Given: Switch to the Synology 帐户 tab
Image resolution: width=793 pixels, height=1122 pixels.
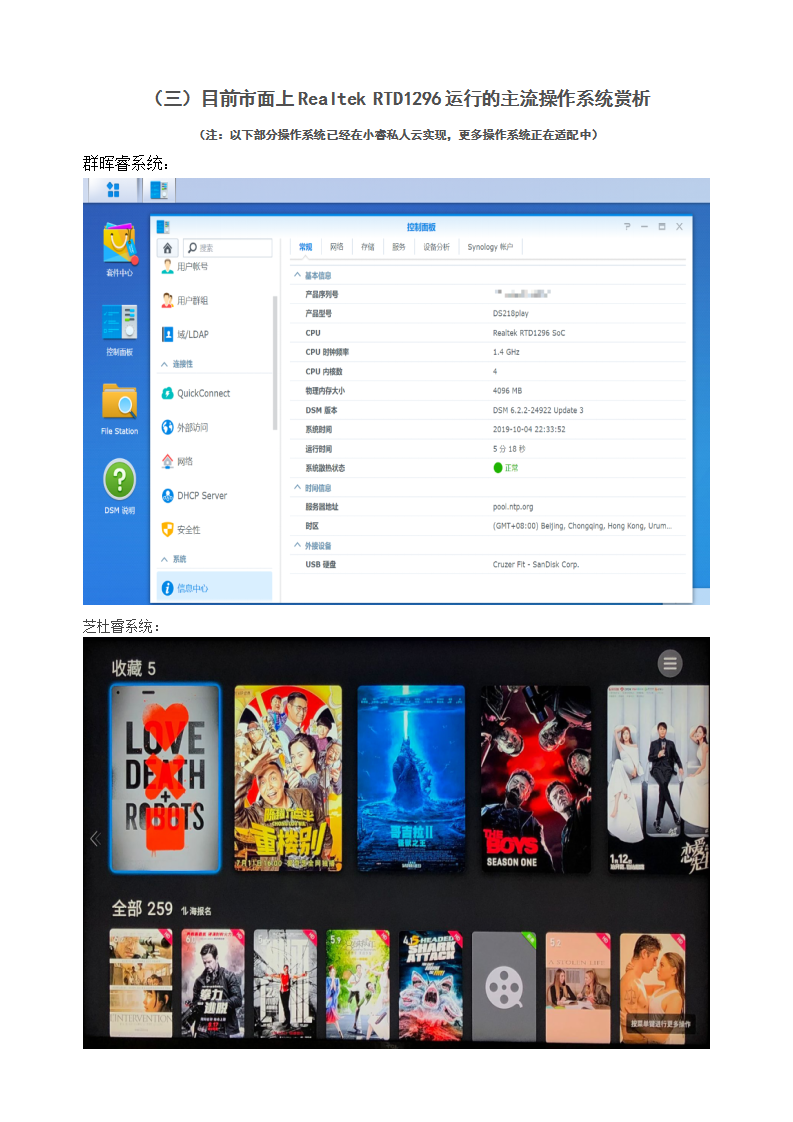Looking at the screenshot, I should tap(490, 247).
